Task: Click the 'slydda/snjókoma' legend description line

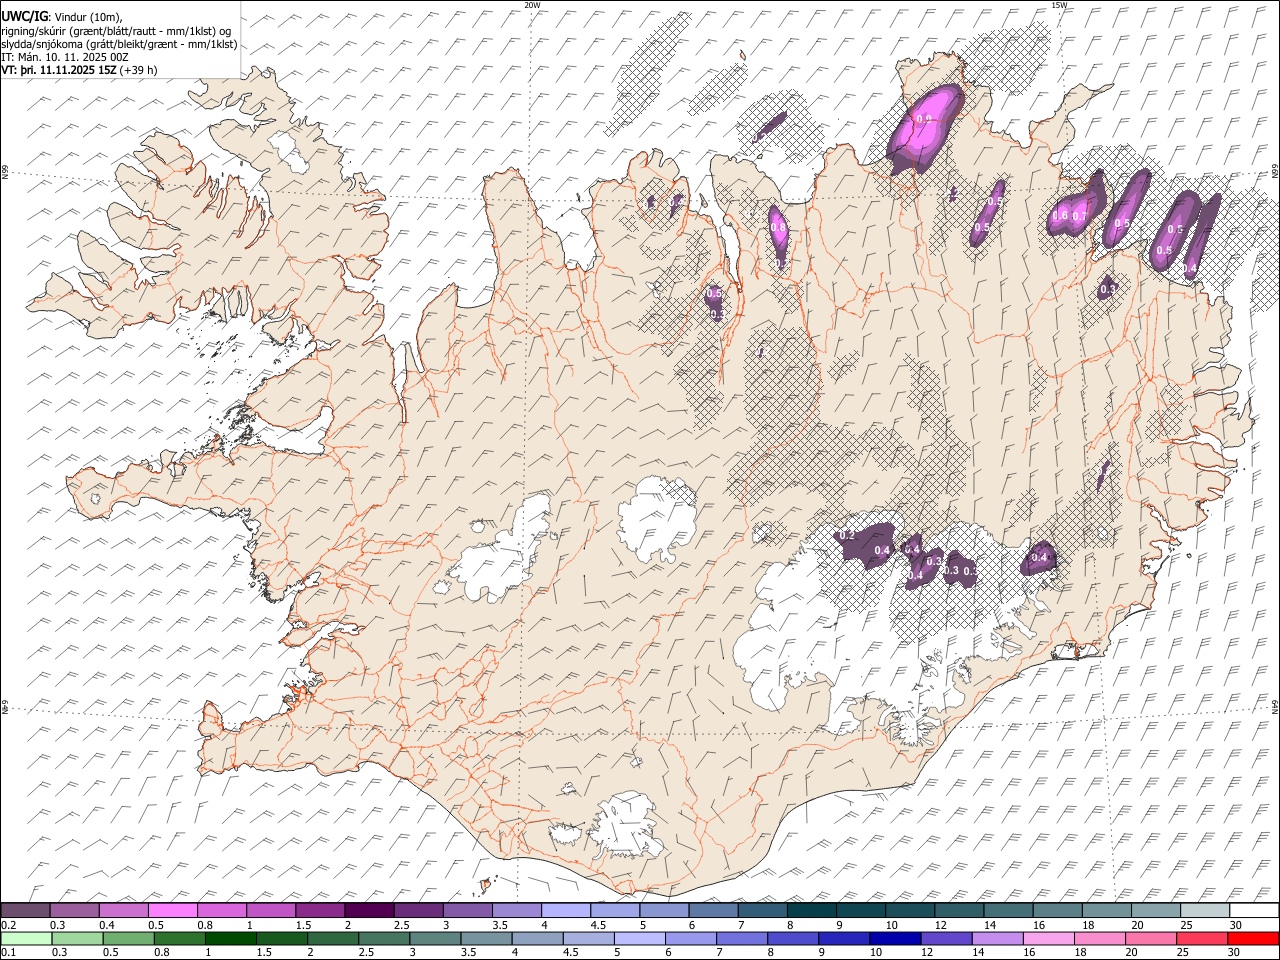Action: (x=119, y=44)
